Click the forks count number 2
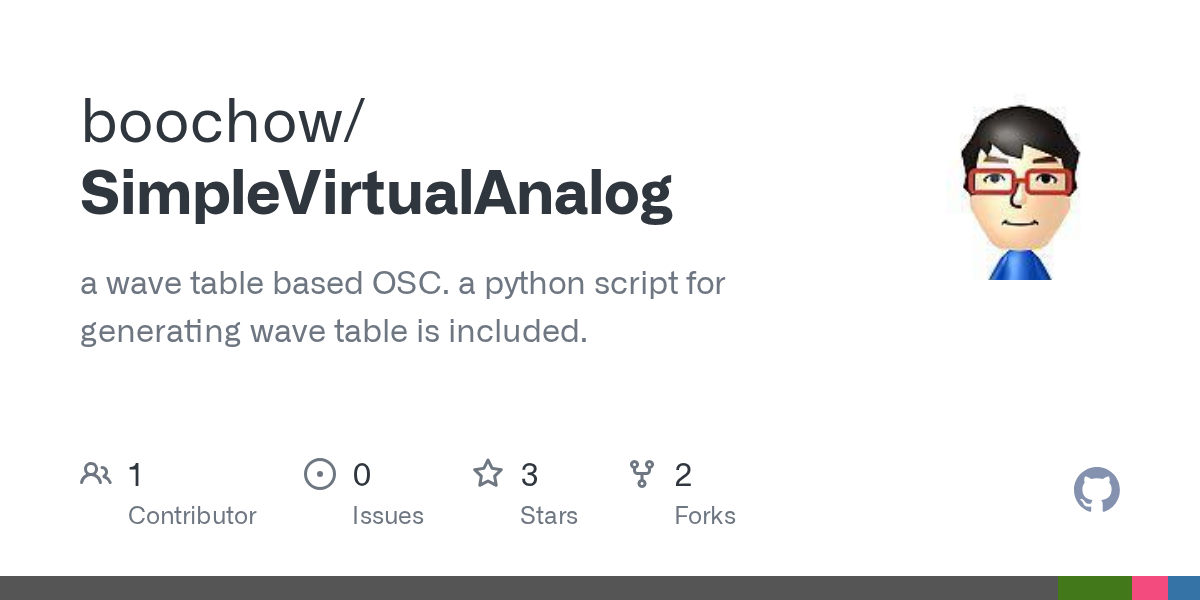The width and height of the screenshot is (1200, 600). point(683,475)
